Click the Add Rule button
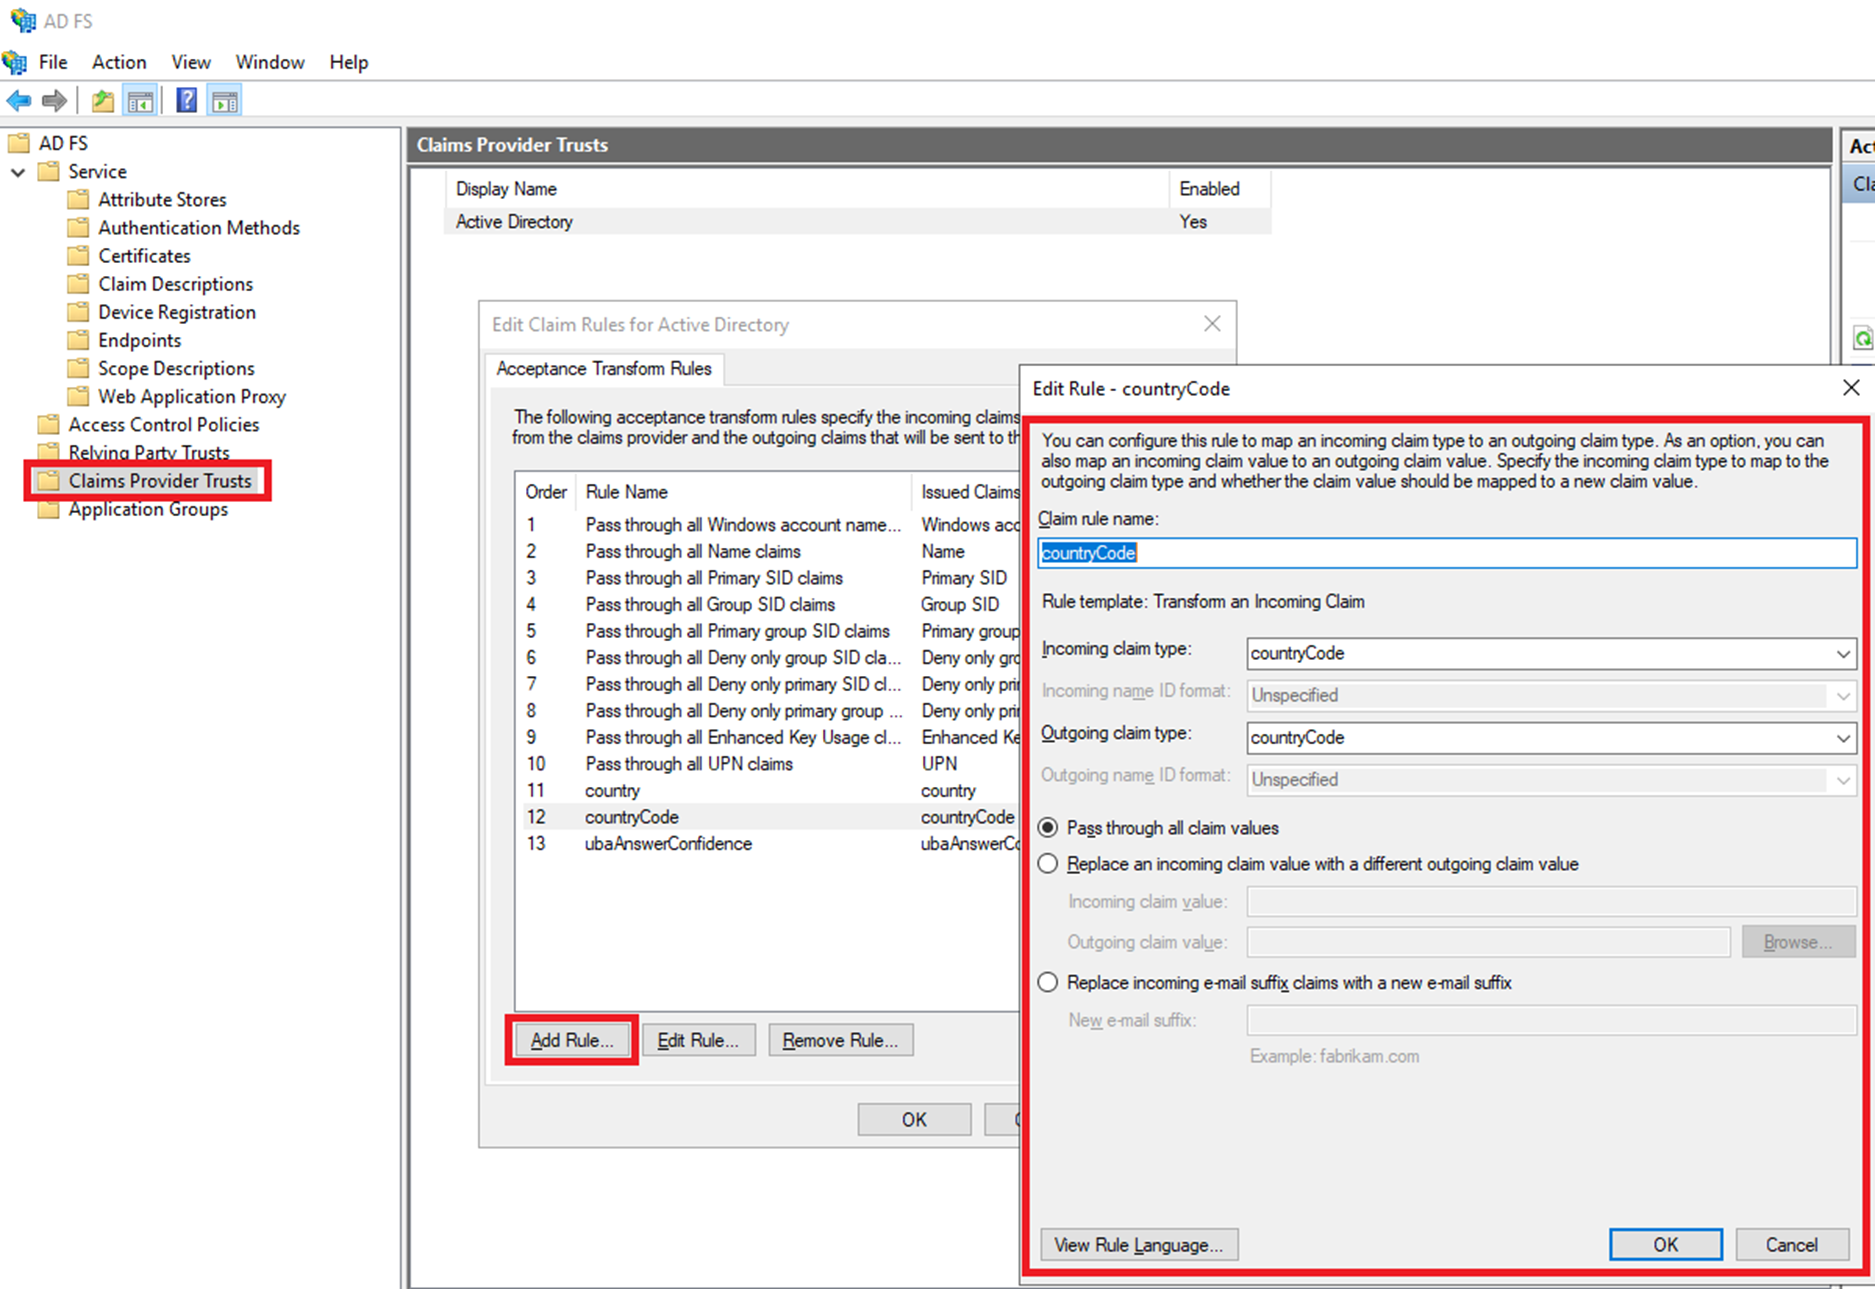Viewport: 1875px width, 1289px height. tap(572, 1041)
